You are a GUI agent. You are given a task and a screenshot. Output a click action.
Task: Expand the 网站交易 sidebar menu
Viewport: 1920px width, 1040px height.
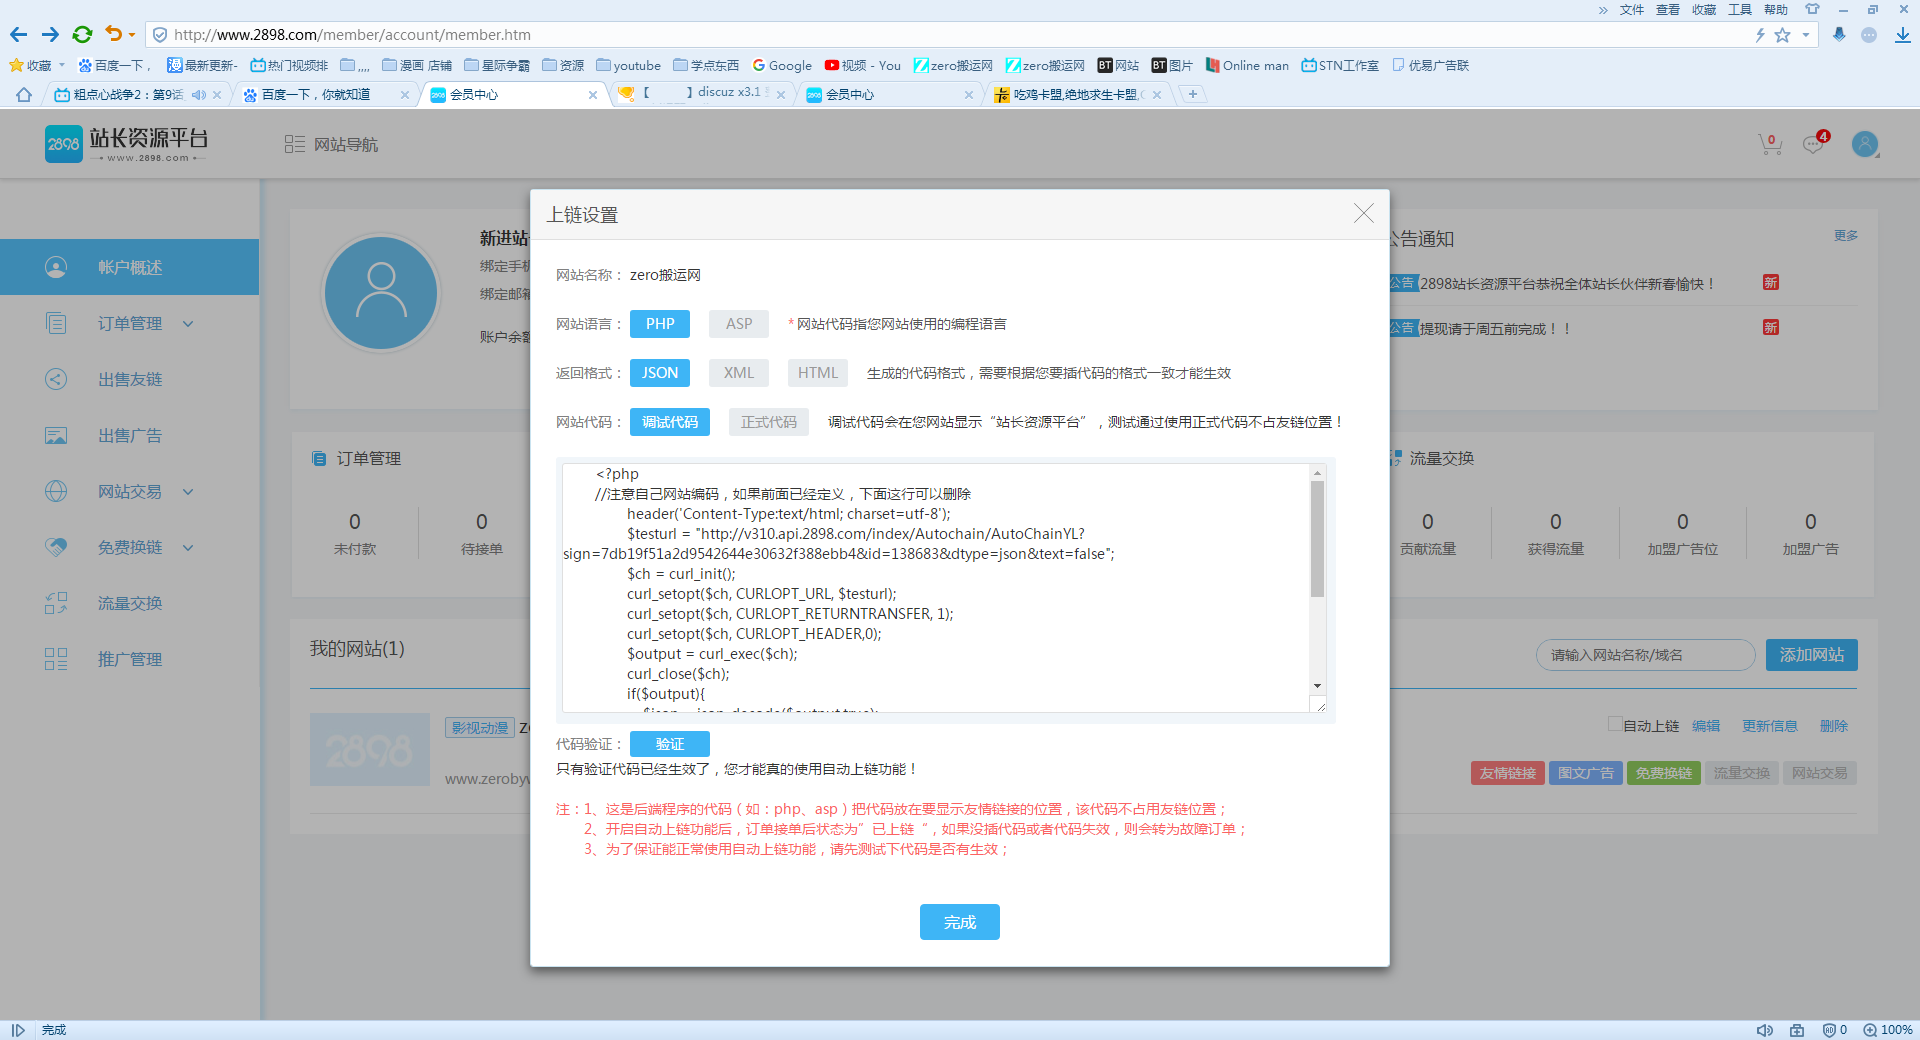[186, 491]
